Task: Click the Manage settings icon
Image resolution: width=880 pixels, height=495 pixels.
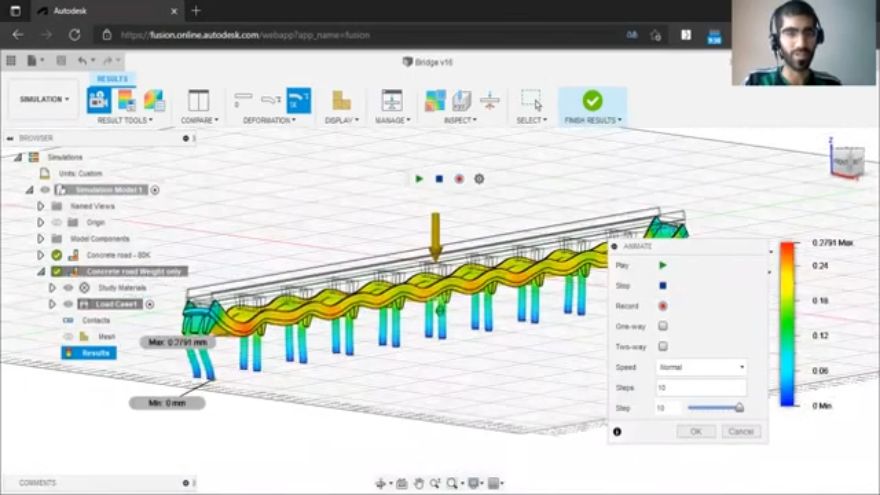Action: (392, 100)
